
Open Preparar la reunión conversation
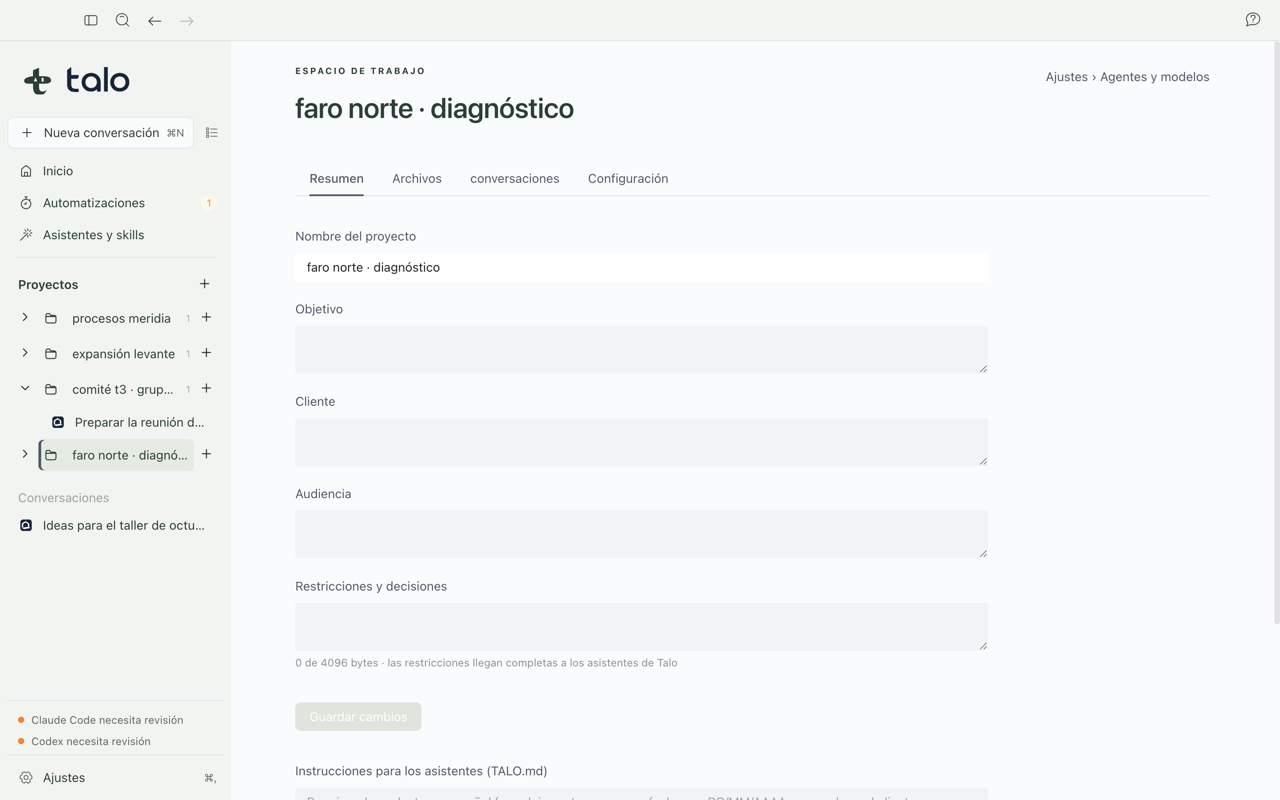click(x=129, y=422)
